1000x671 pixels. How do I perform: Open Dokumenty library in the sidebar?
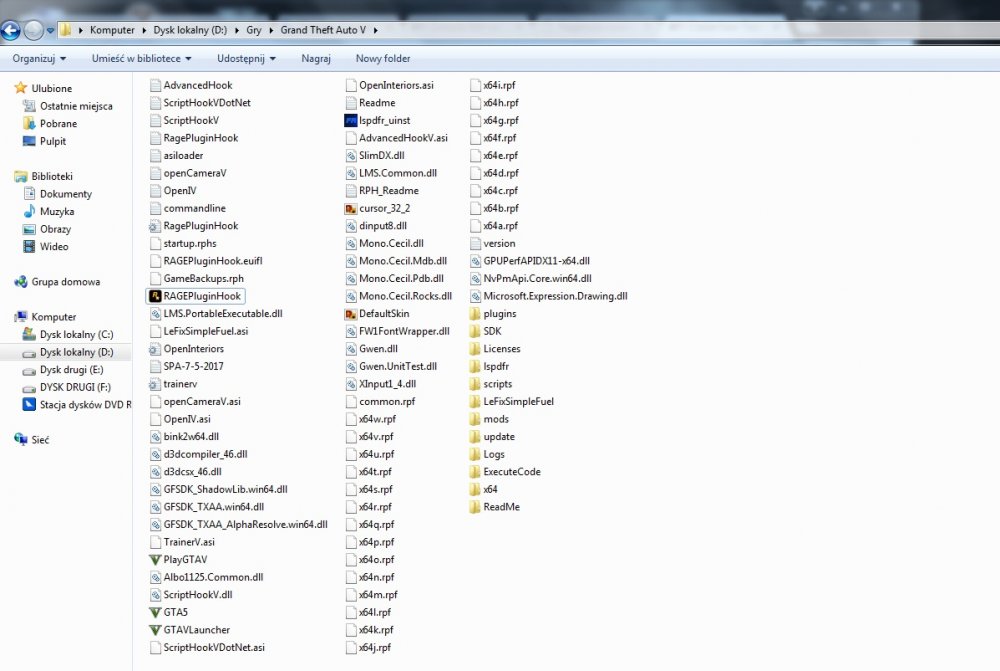[x=66, y=194]
